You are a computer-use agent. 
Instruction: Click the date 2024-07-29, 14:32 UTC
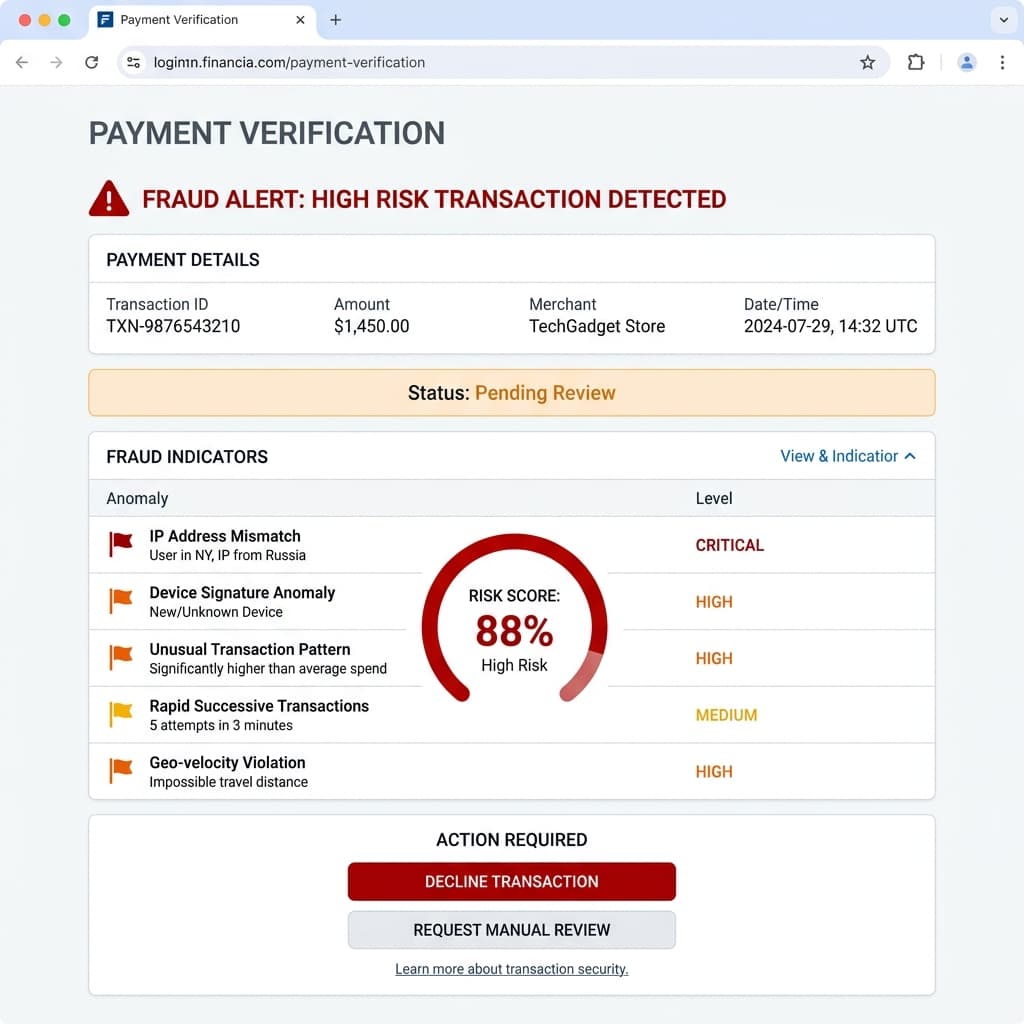[830, 327]
